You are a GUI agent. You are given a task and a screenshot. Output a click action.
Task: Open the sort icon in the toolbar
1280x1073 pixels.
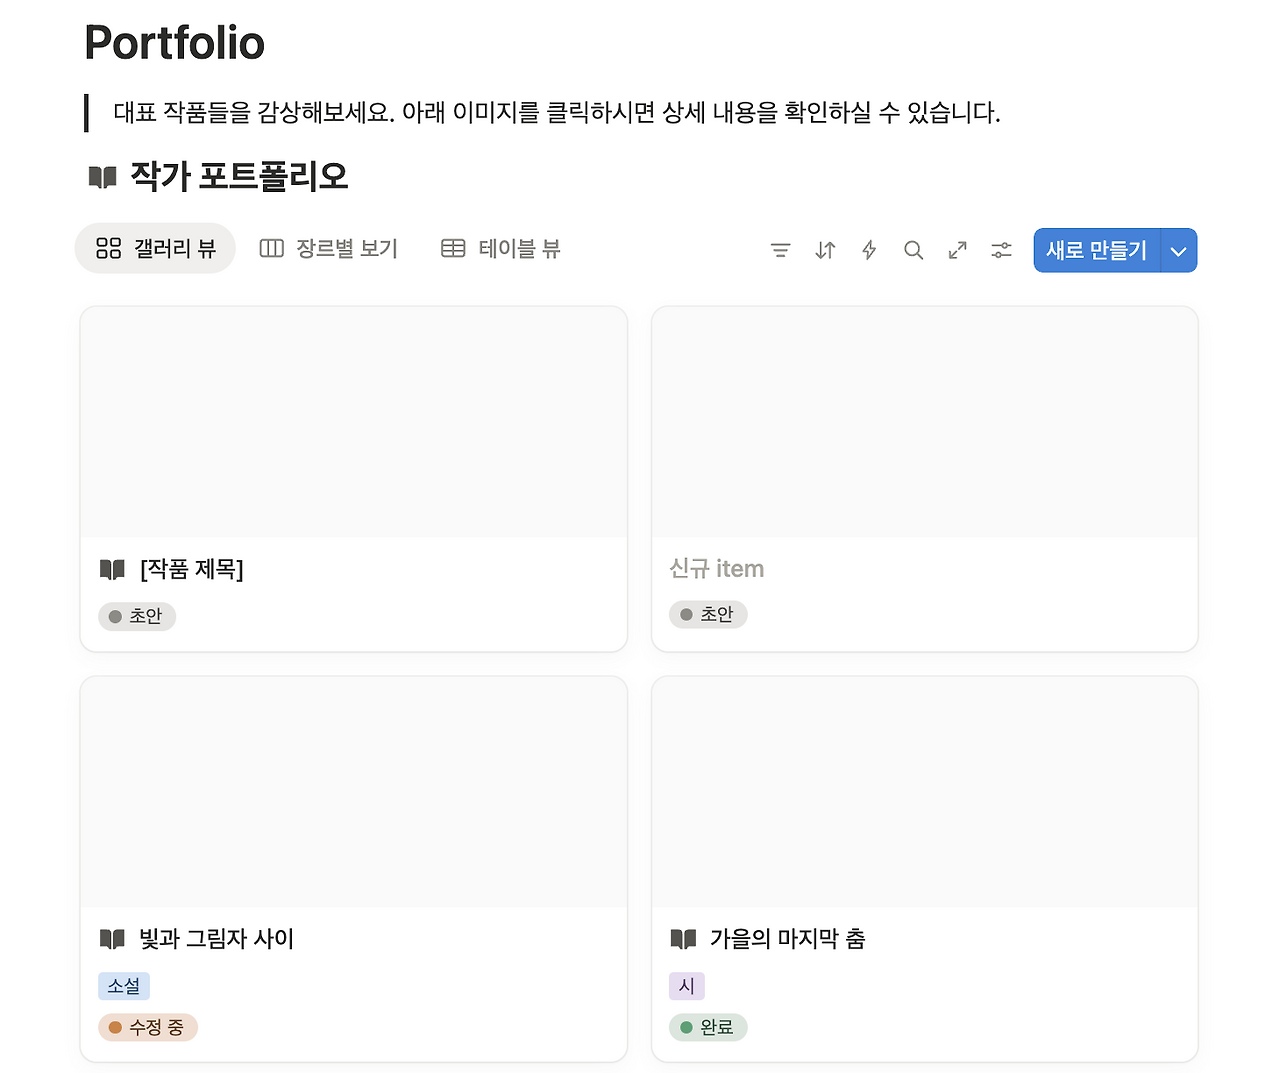point(824,250)
